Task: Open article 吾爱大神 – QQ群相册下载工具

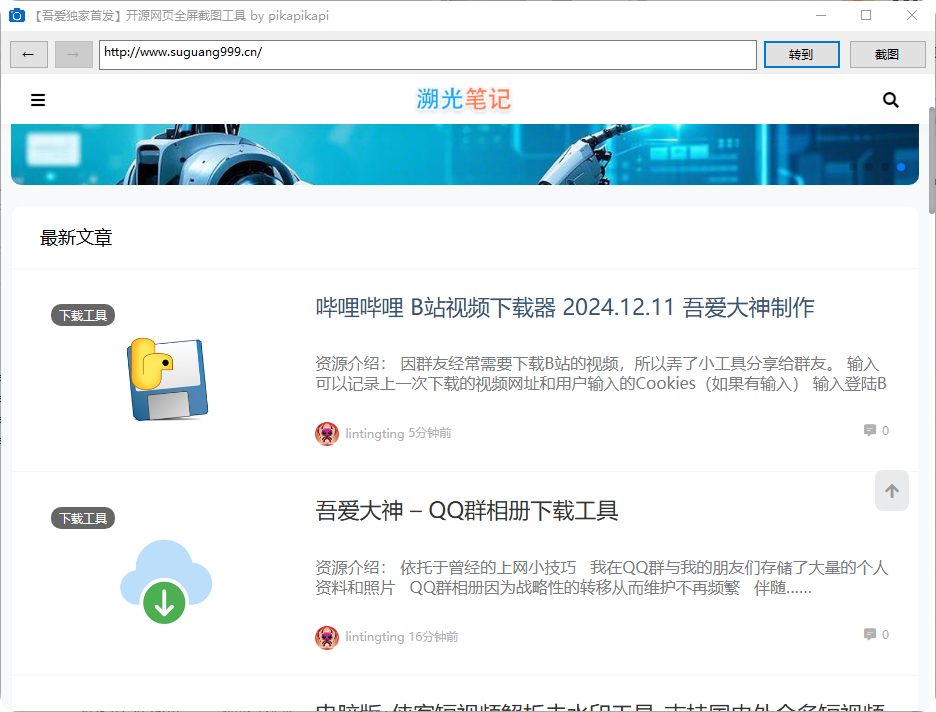Action: 467,511
